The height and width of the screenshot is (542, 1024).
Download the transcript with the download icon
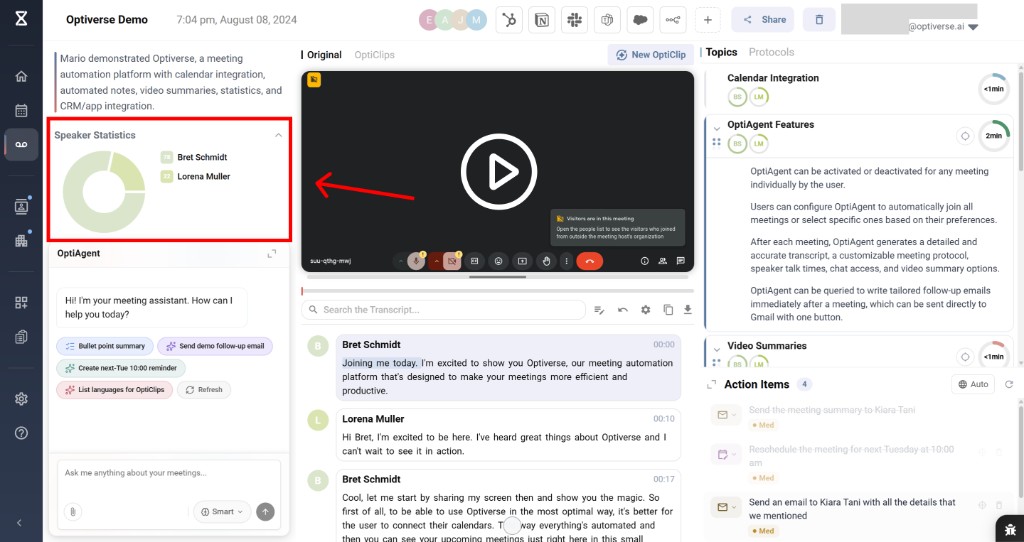point(688,310)
